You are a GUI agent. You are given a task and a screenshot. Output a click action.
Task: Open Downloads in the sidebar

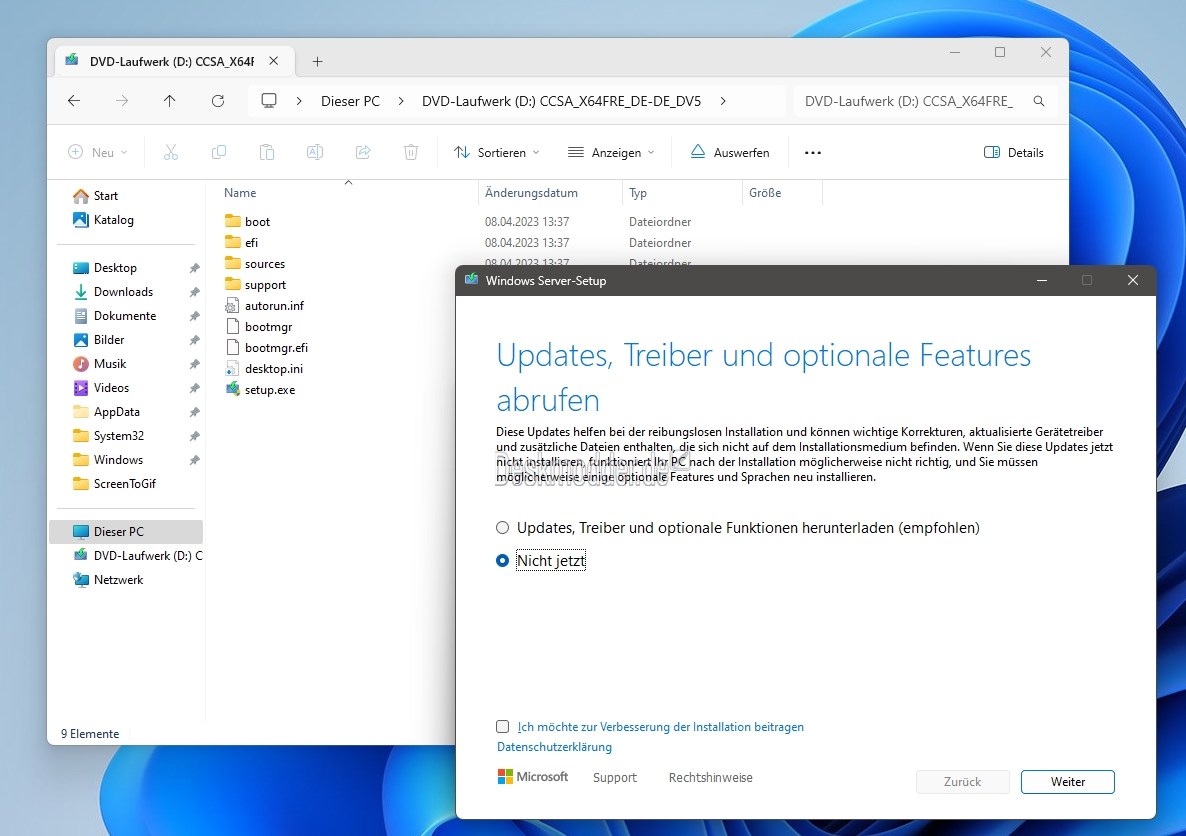pyautogui.click(x=113, y=292)
